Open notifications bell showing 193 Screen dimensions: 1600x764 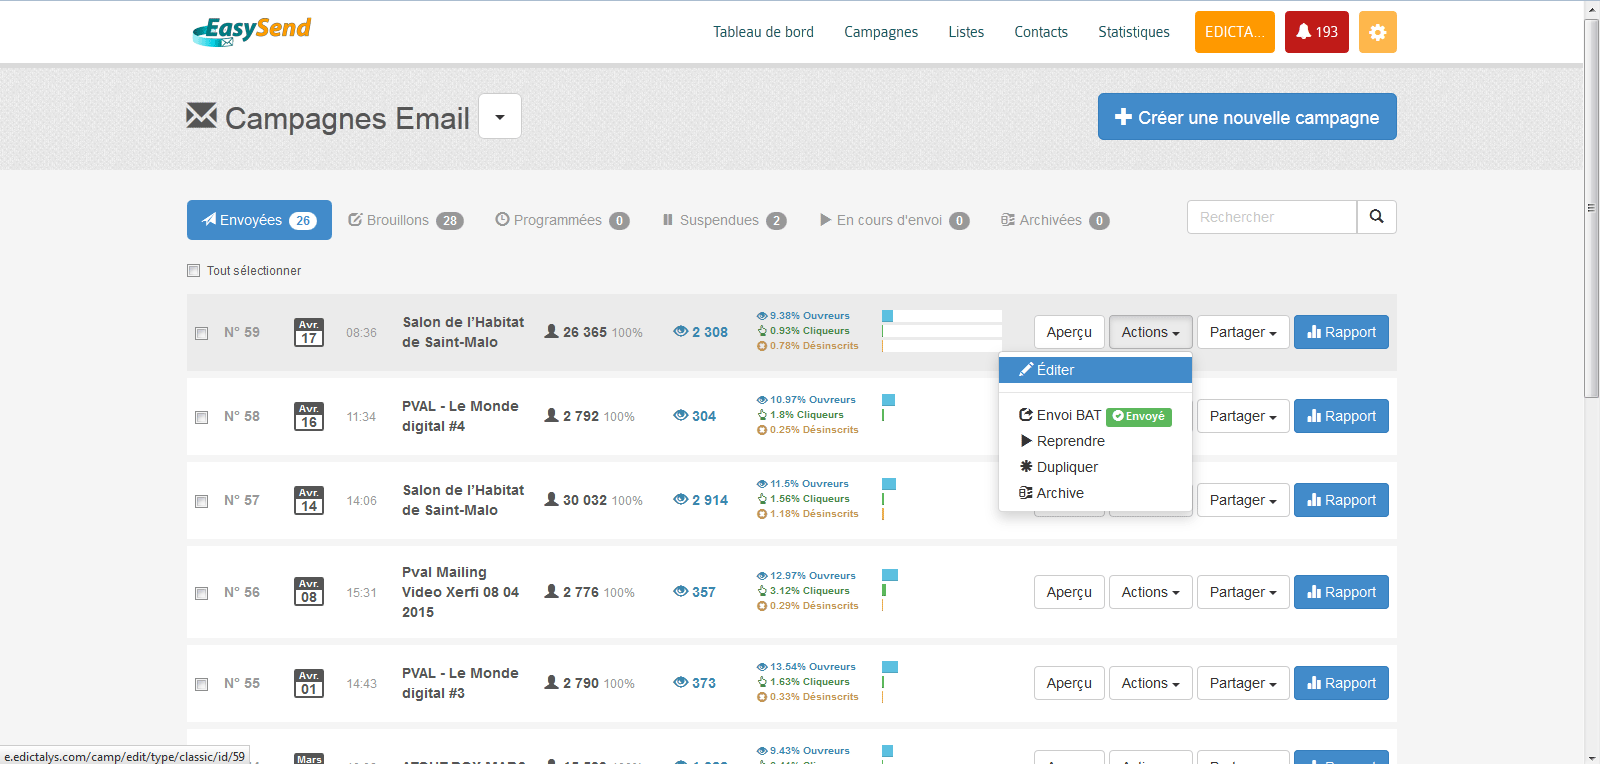pos(1316,32)
